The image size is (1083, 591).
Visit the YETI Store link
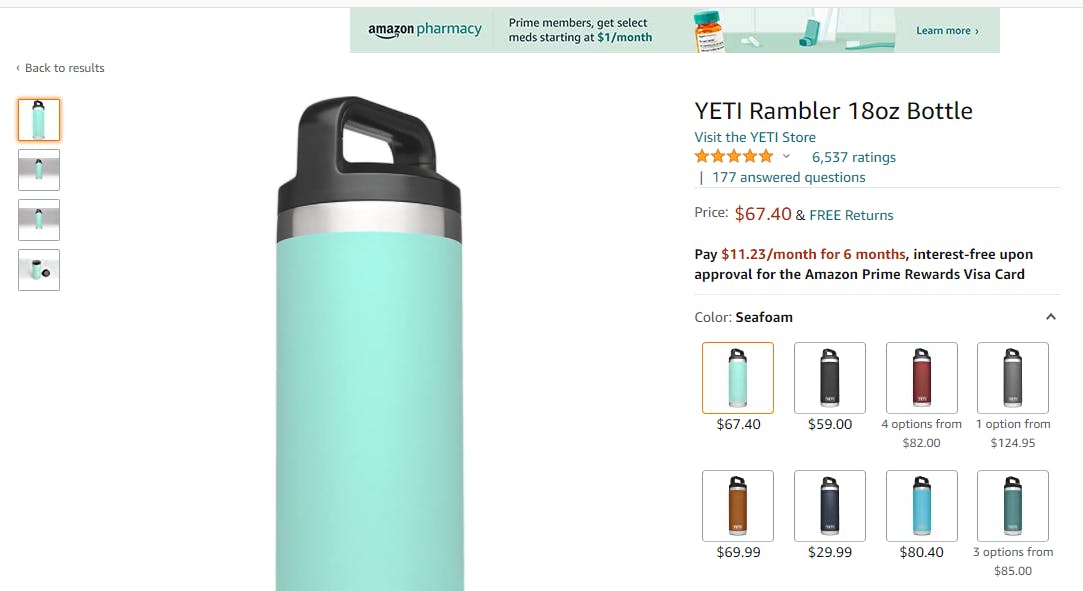755,137
